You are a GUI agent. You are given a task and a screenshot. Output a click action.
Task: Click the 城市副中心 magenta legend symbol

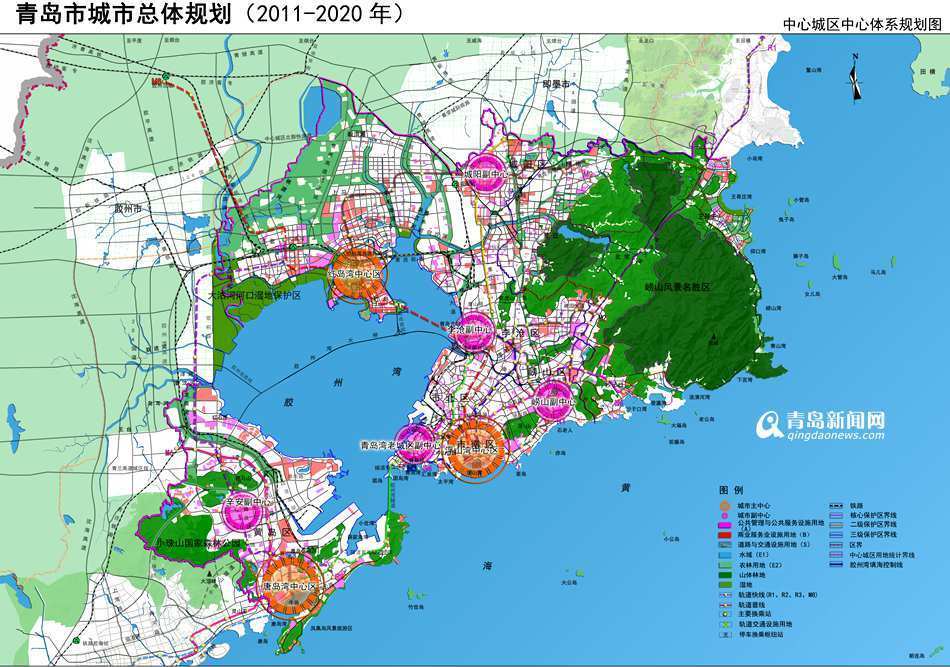pyautogui.click(x=725, y=516)
